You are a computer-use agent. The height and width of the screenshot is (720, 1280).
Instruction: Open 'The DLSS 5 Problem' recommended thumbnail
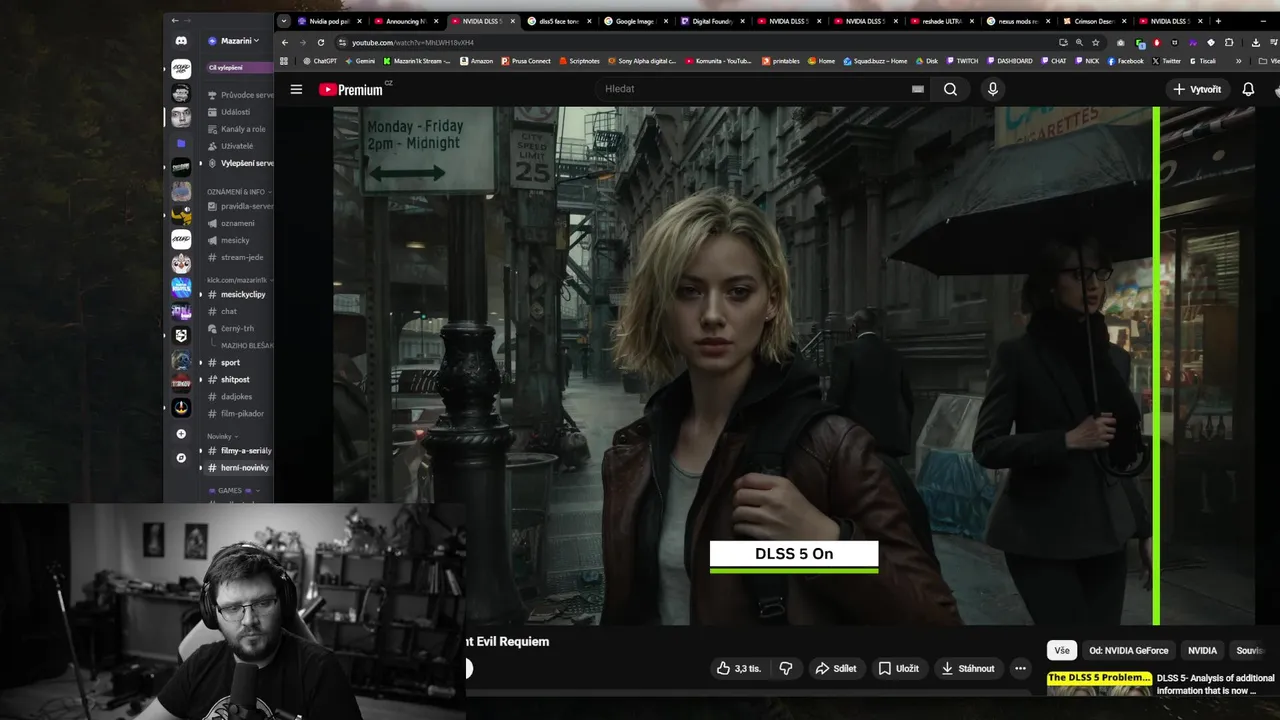(1099, 684)
